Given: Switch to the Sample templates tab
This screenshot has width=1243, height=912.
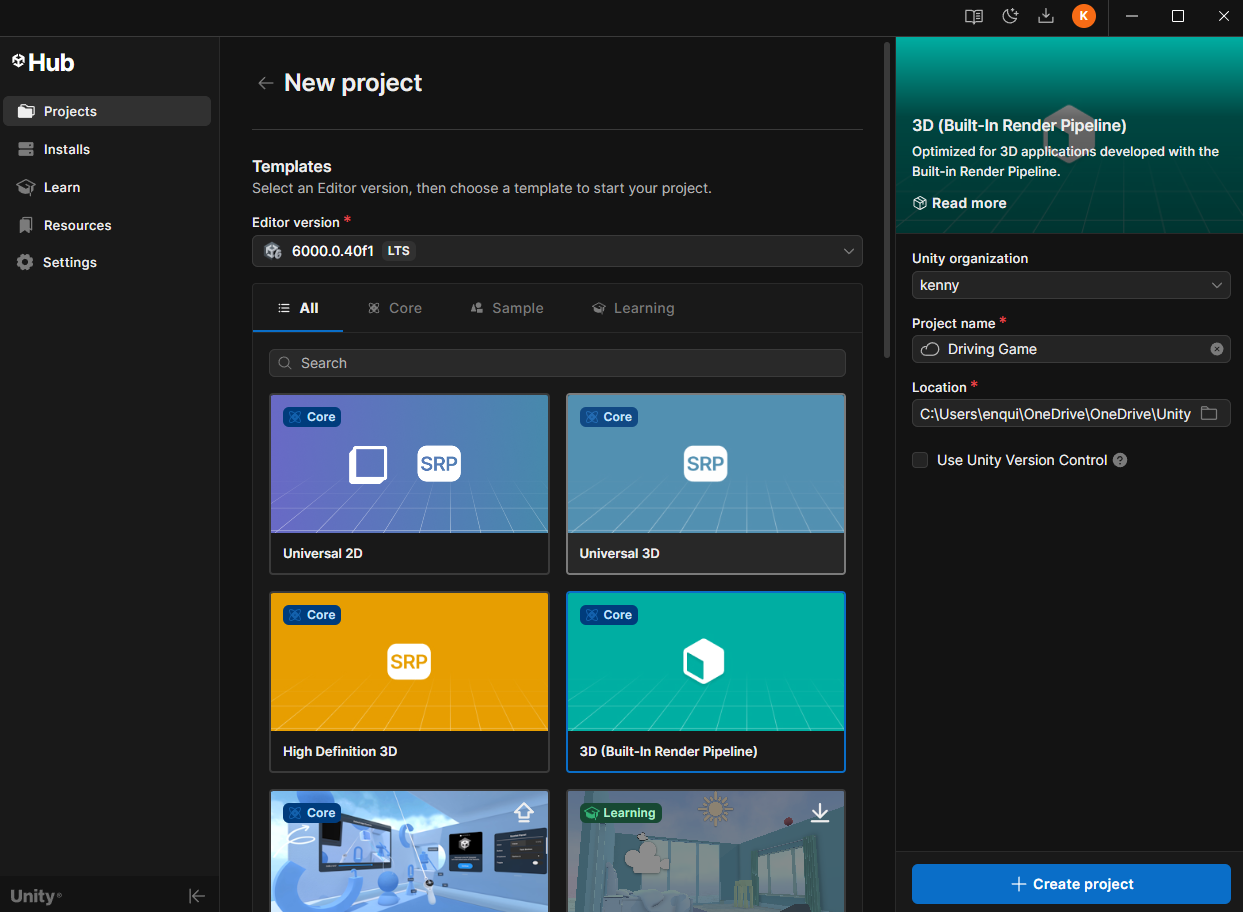Looking at the screenshot, I should [x=507, y=308].
